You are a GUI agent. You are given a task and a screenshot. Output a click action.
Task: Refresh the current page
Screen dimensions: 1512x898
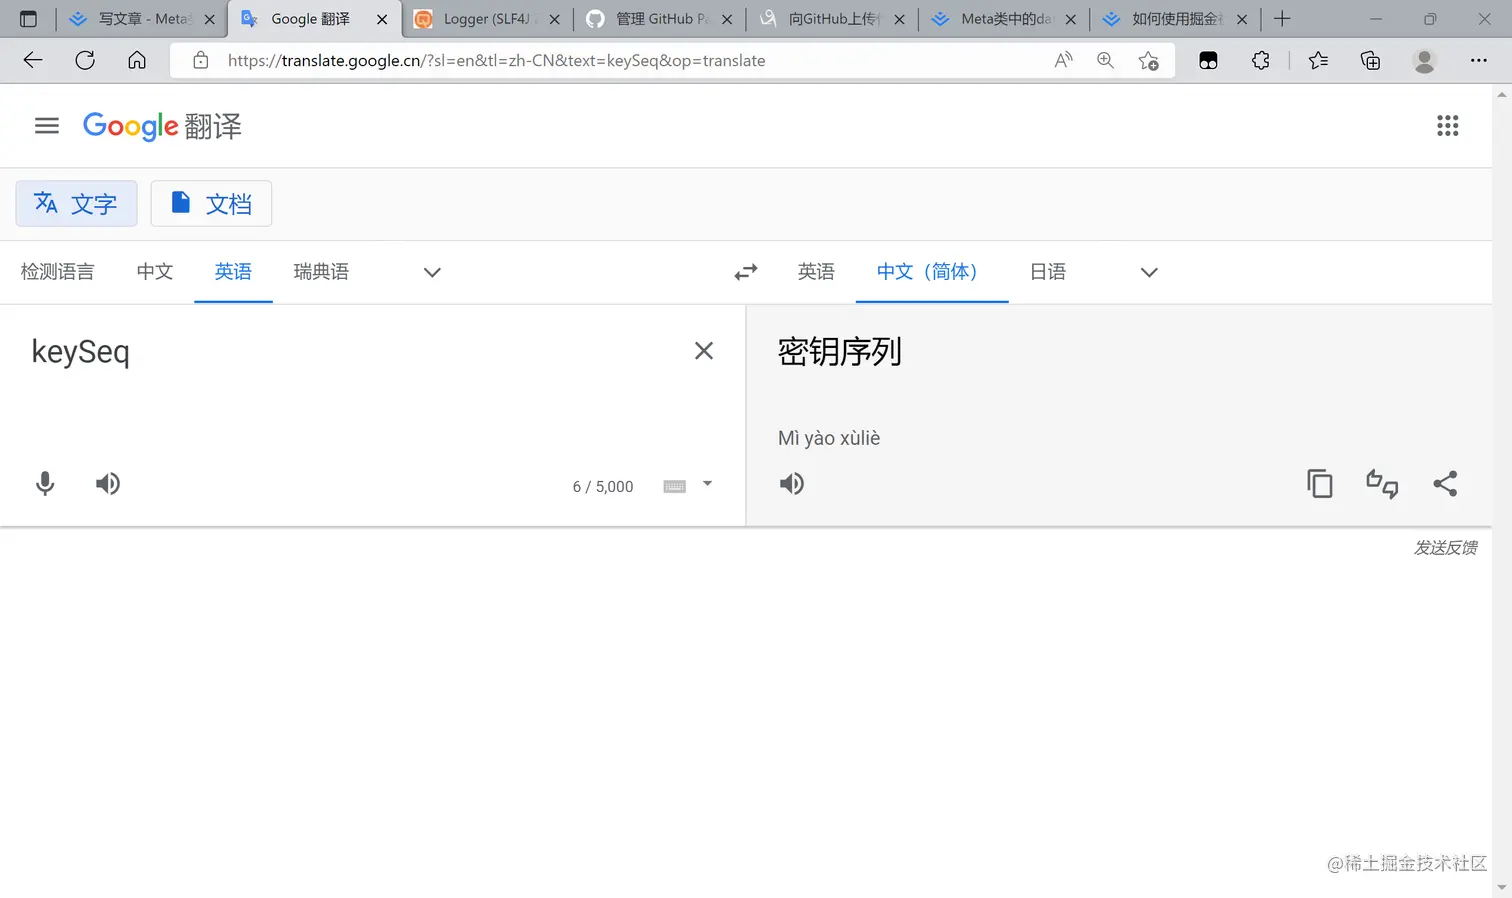[85, 61]
